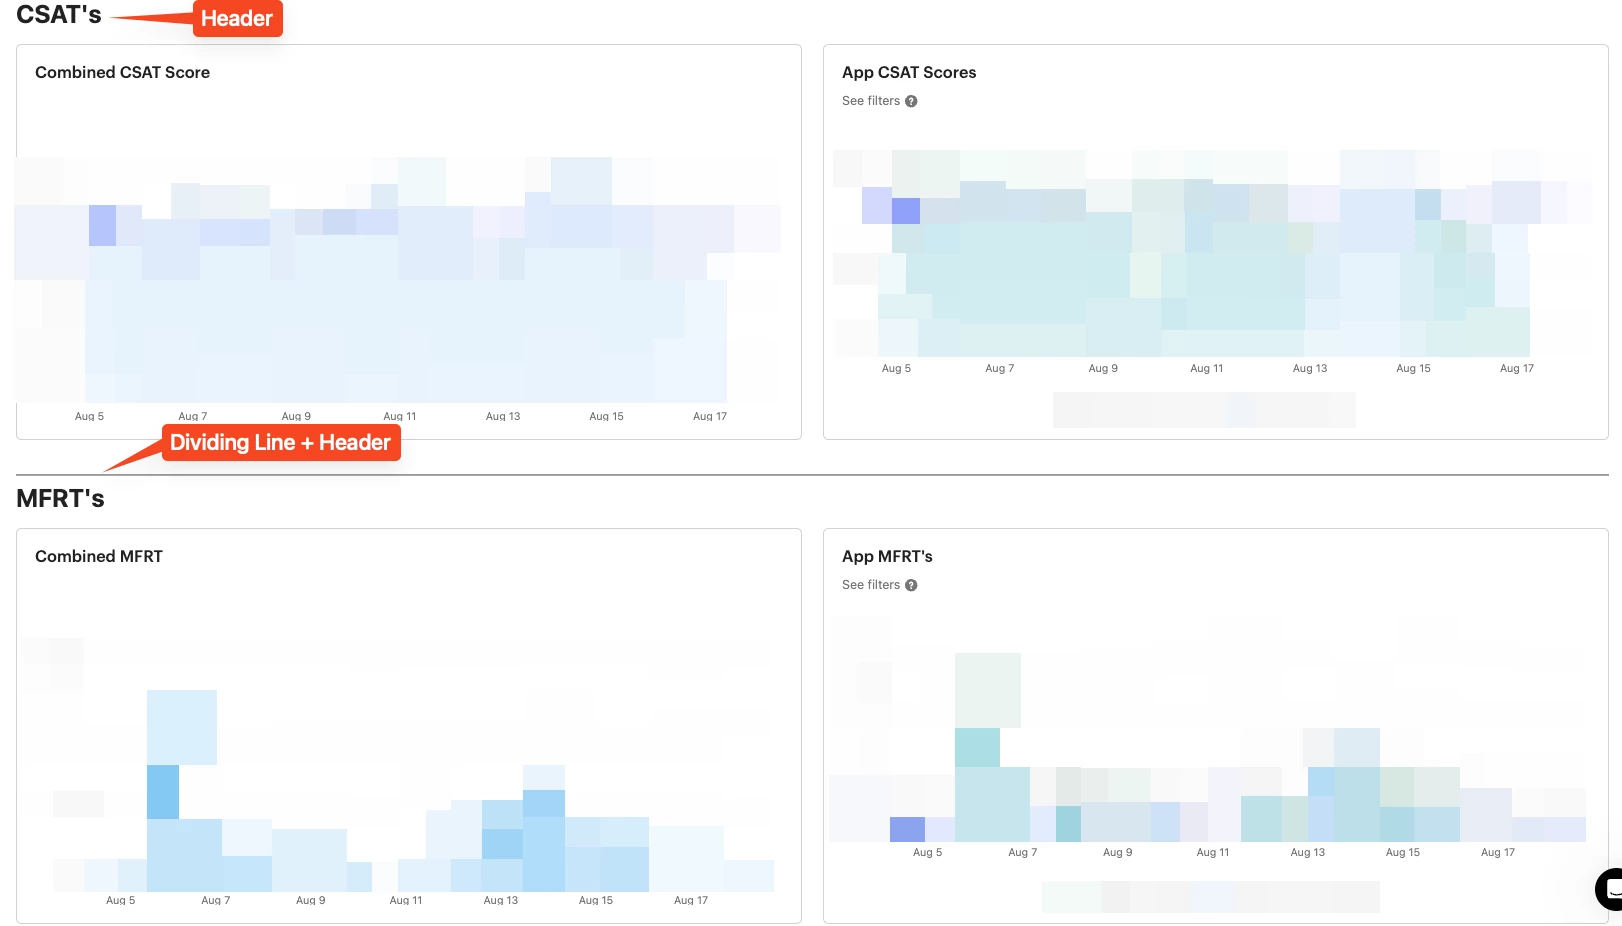
Task: Open the chat messenger launcher icon
Action: (1610, 889)
